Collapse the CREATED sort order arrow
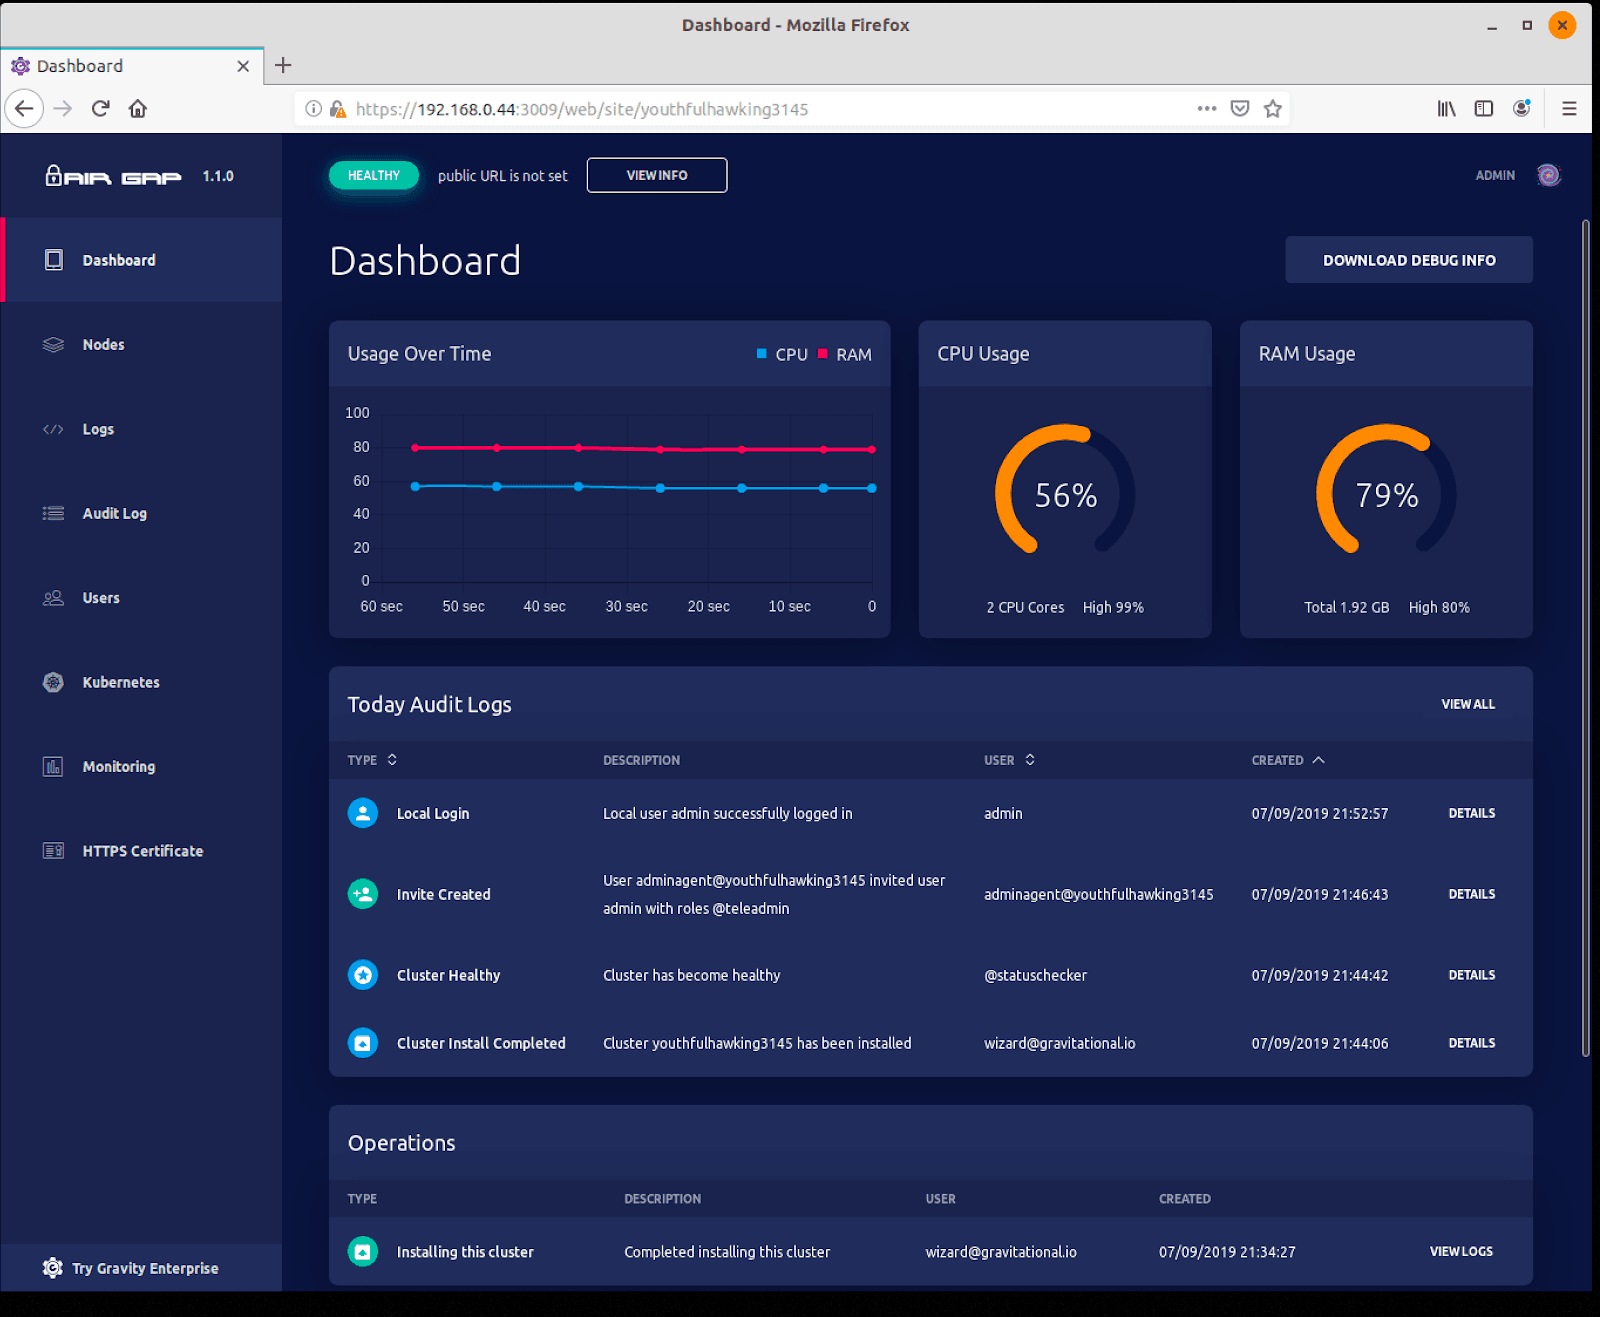1600x1317 pixels. click(x=1319, y=760)
